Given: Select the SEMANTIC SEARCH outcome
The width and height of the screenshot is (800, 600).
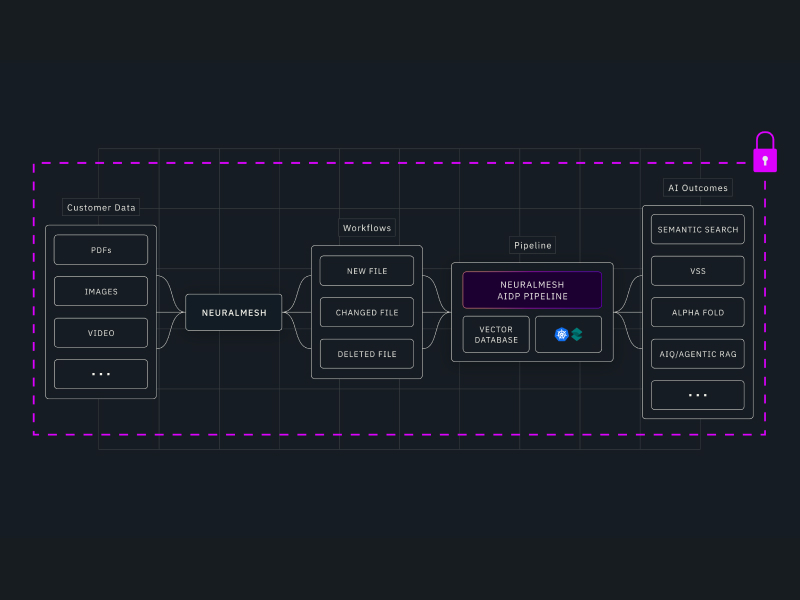Looking at the screenshot, I should [x=697, y=230].
